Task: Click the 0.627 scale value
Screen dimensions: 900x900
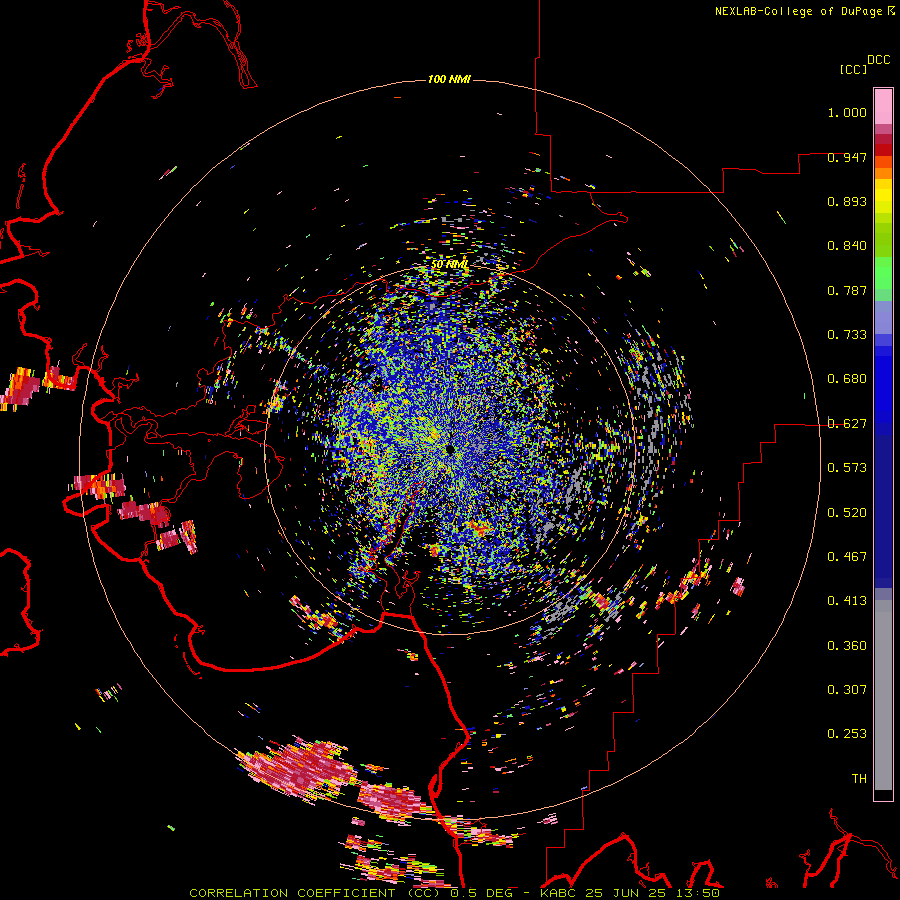Action: click(847, 424)
